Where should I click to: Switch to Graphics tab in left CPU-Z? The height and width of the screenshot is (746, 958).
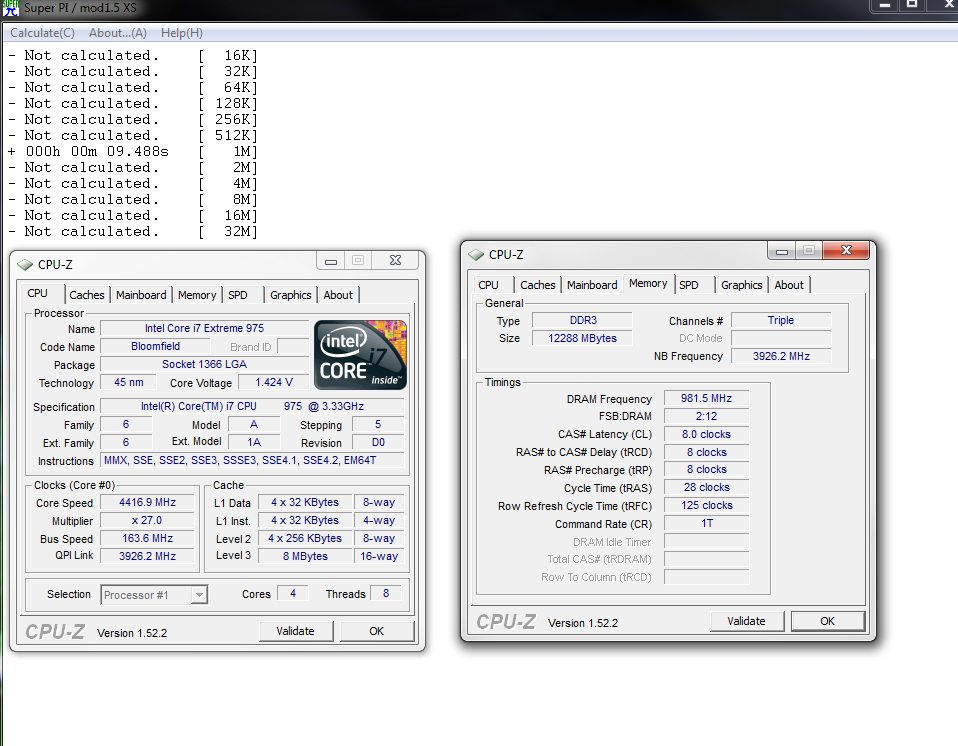point(291,295)
